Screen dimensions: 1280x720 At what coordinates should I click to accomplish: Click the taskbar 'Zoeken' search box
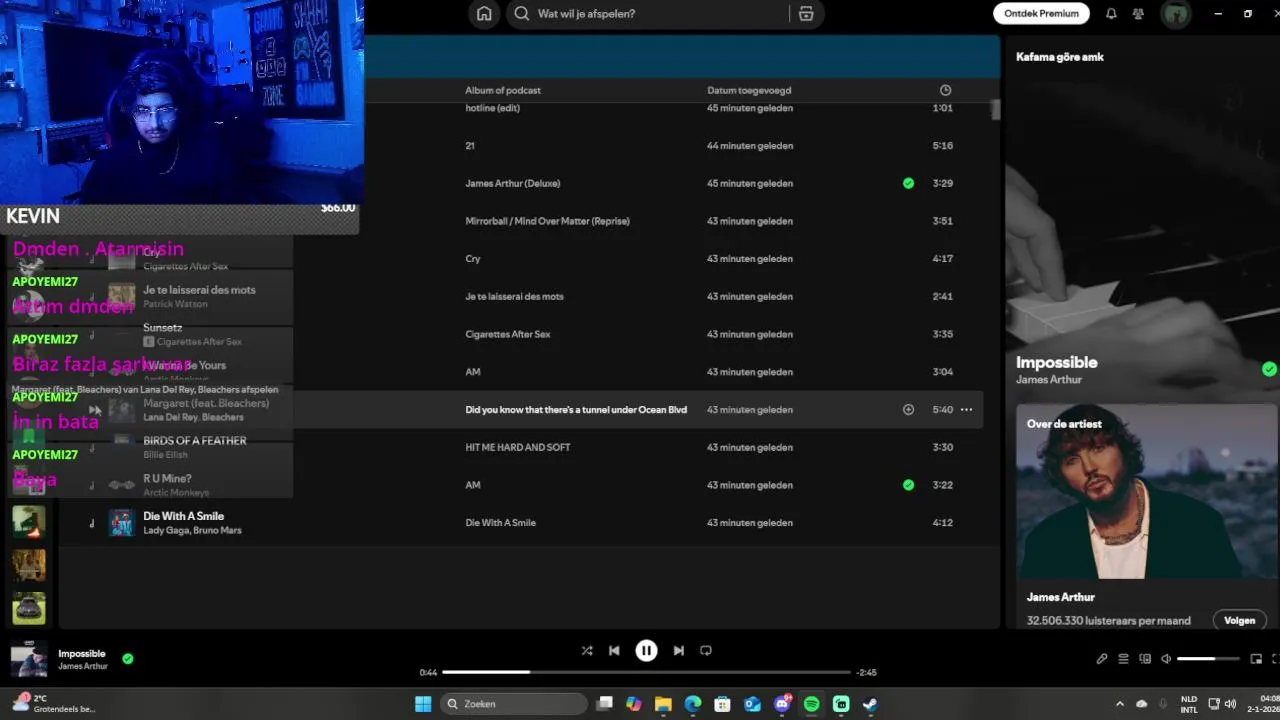pyautogui.click(x=514, y=704)
